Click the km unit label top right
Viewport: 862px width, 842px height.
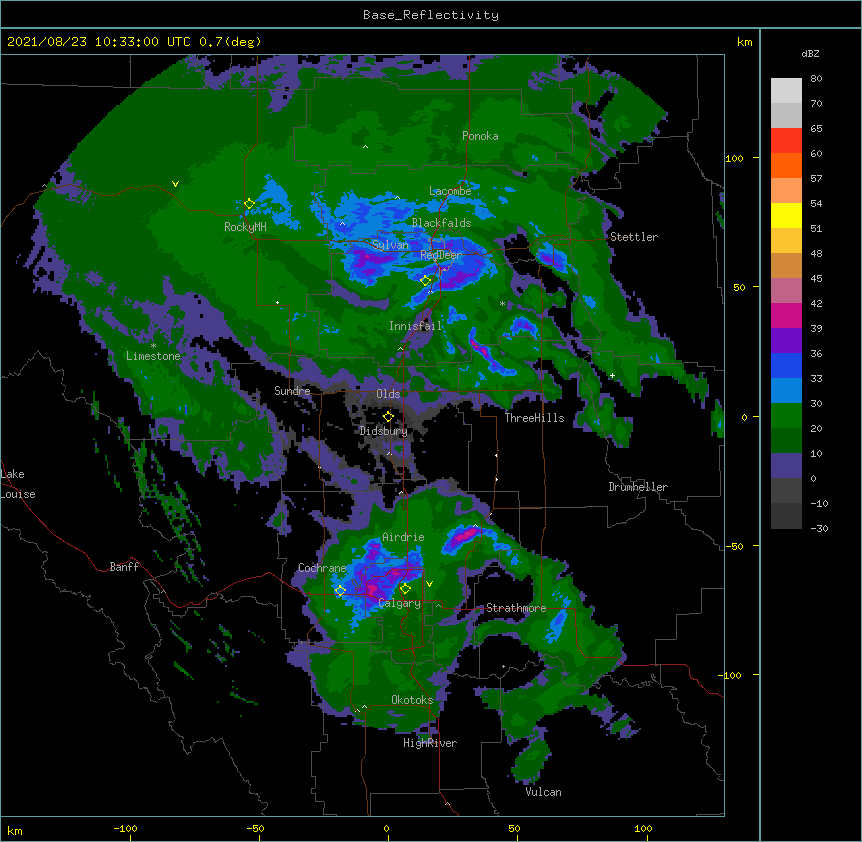[744, 42]
